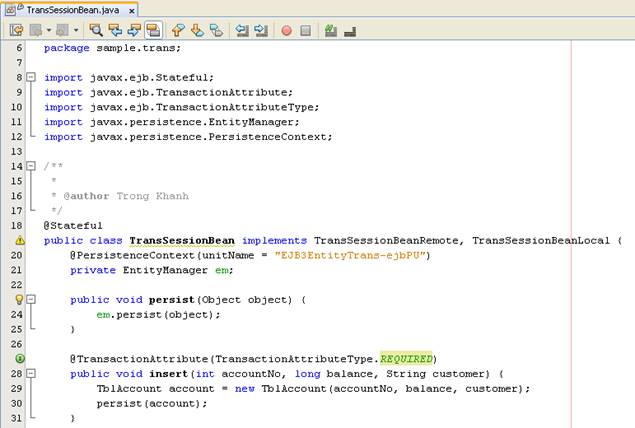Click the string "EJB3EntityTrans-ejbPU"
The width and height of the screenshot is (635, 428).
tap(349, 256)
